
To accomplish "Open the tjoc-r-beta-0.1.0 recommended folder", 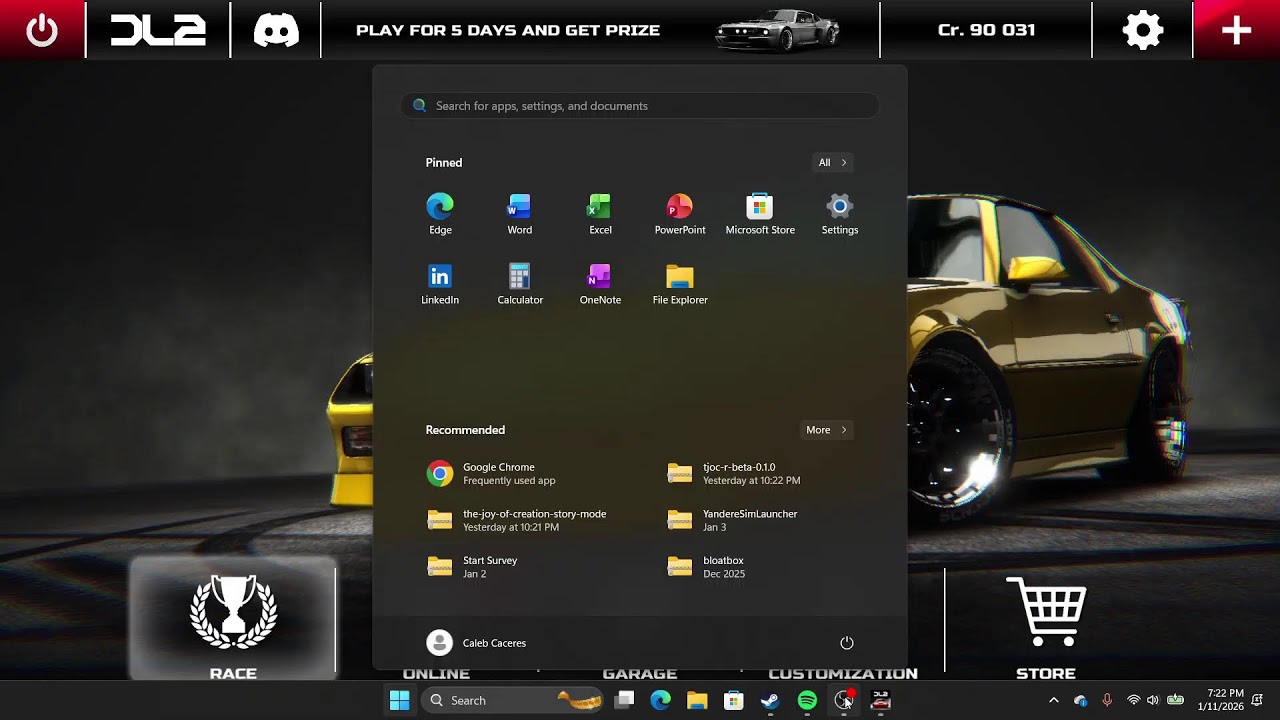I will [762, 474].
